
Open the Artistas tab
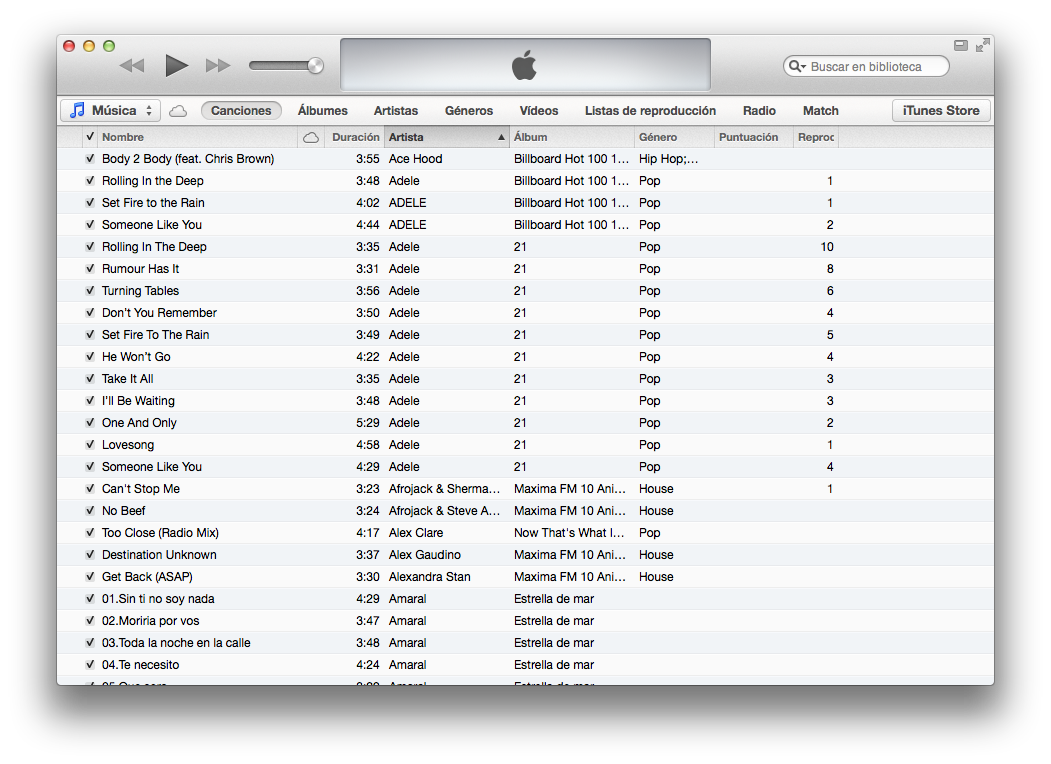point(396,111)
